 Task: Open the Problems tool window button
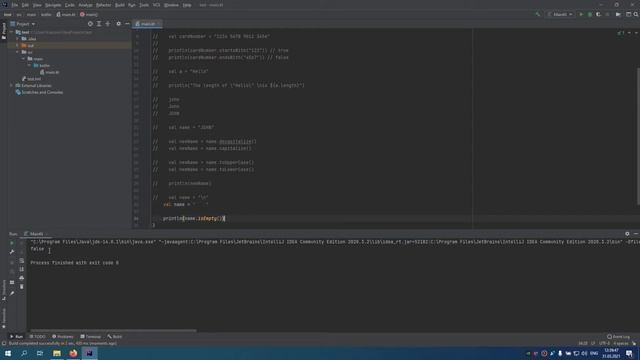coord(62,337)
